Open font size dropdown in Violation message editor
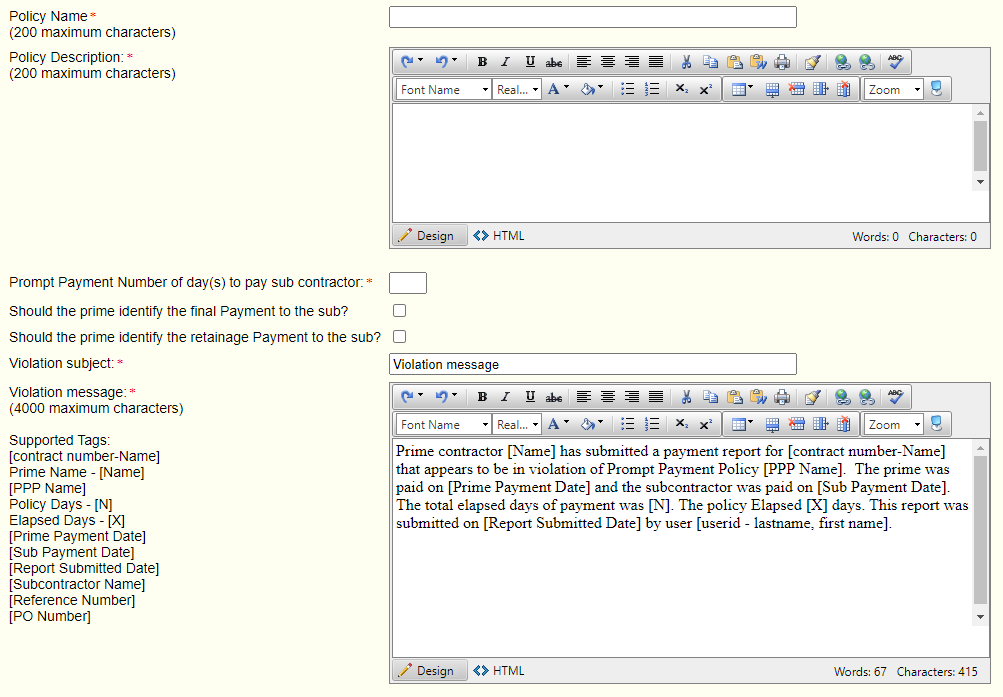The width and height of the screenshot is (1003, 697). [517, 424]
